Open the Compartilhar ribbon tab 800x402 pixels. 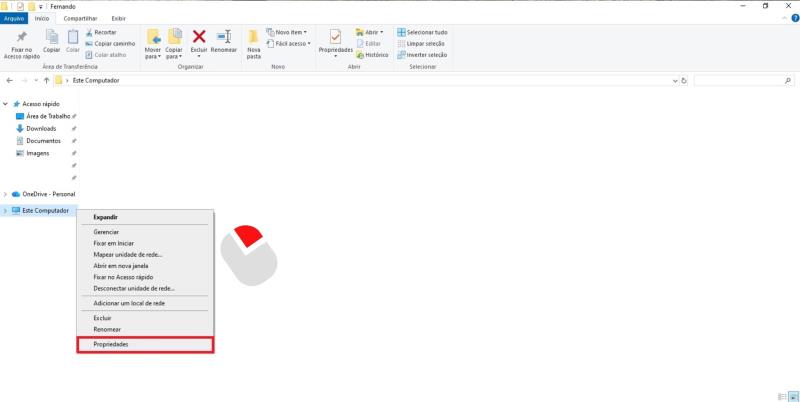[x=81, y=18]
